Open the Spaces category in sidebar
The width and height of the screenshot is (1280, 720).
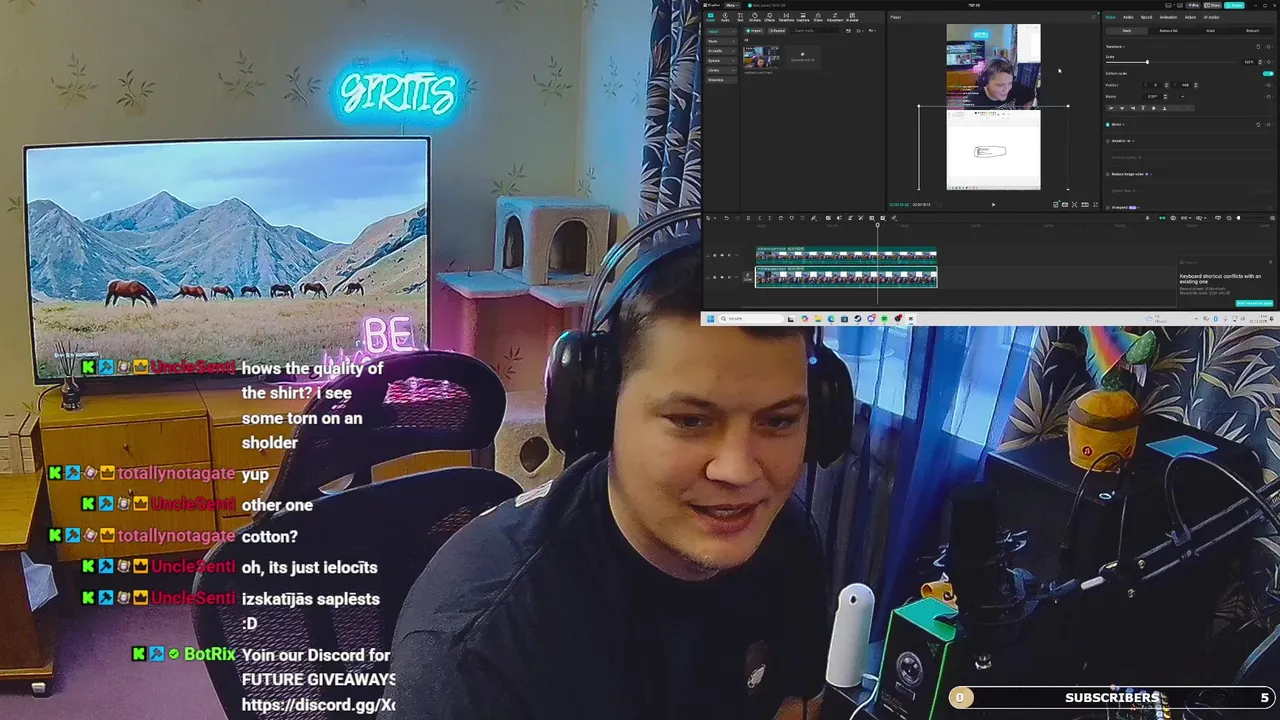721,61
